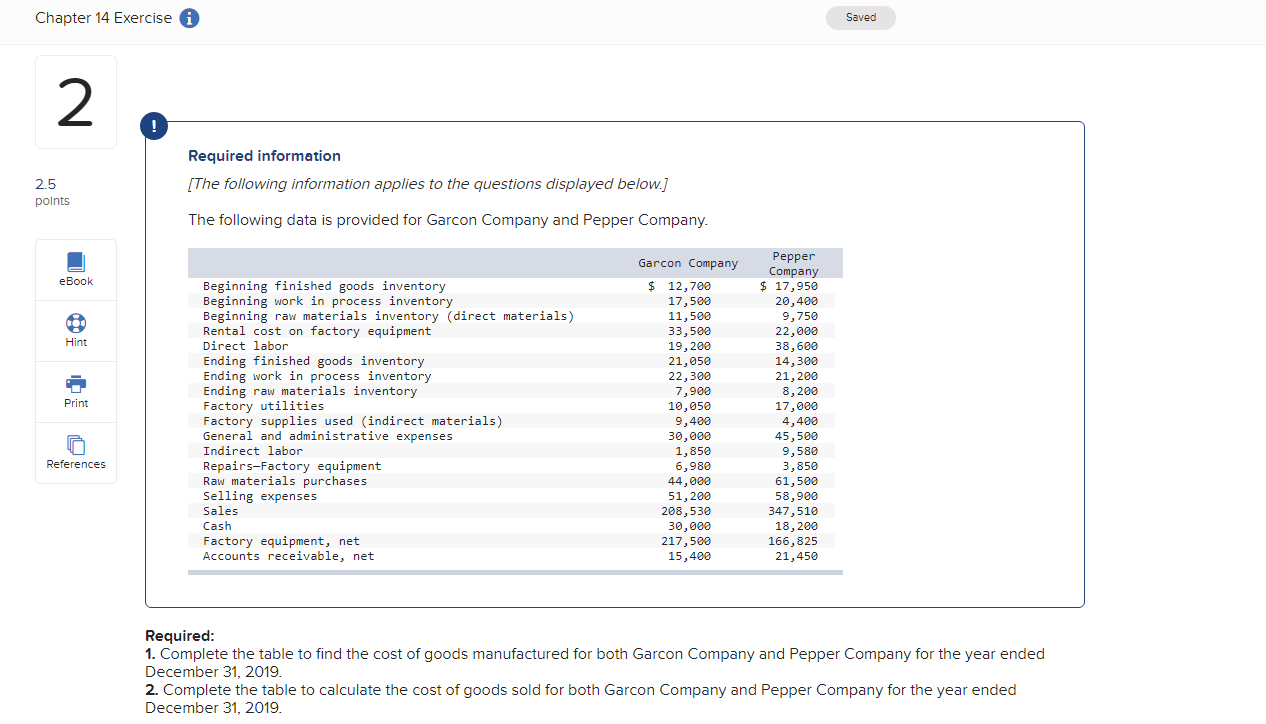Select the Beginning raw materials inventory row
Screen dimensions: 1266x724
pyautogui.click(x=515, y=316)
